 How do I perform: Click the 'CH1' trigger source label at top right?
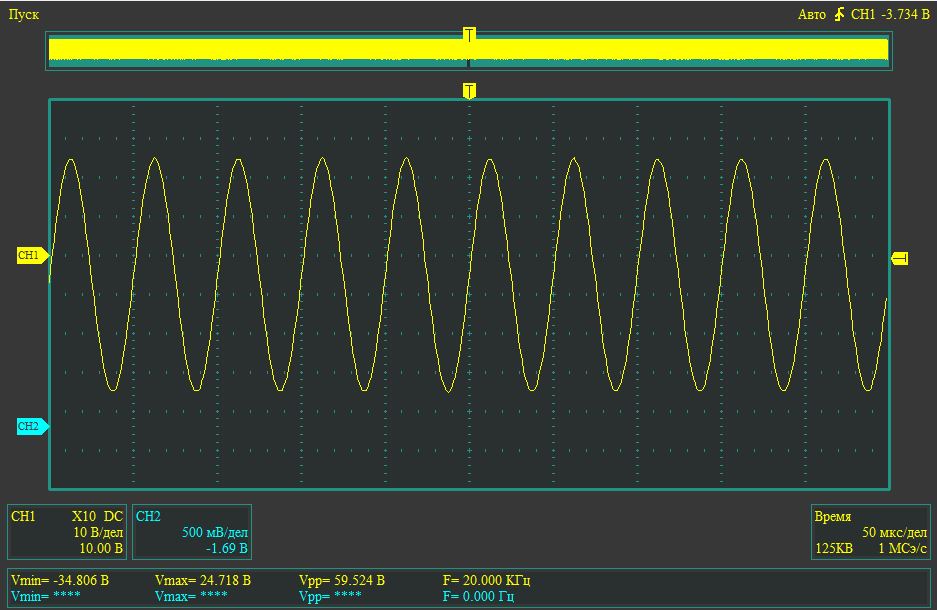point(863,14)
